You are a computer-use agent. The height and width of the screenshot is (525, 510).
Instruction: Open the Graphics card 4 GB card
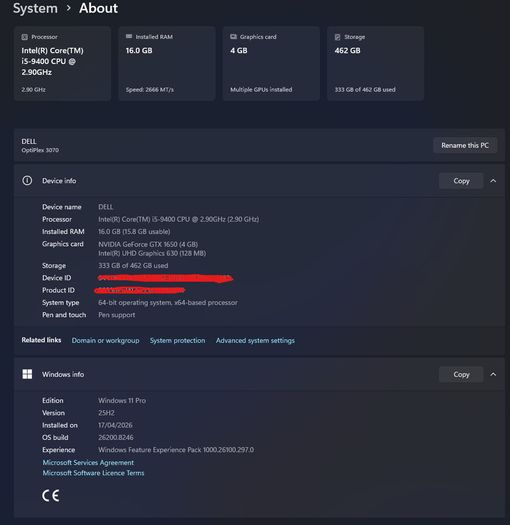point(271,63)
